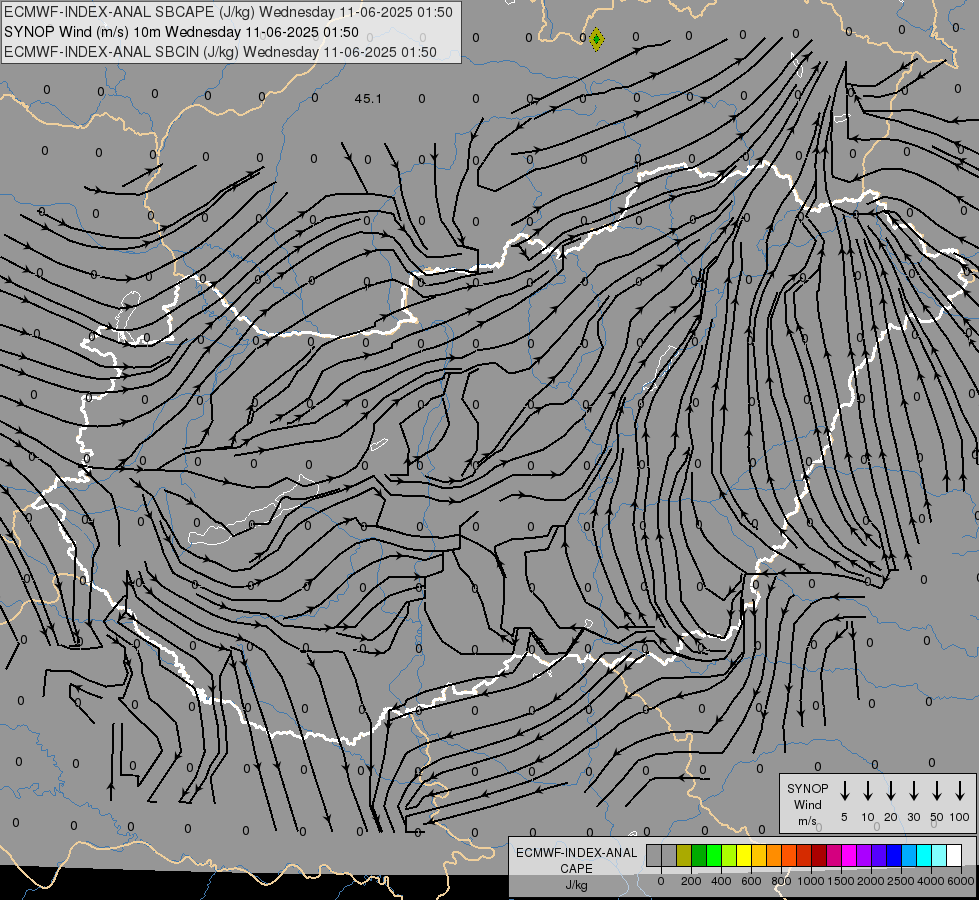979x900 pixels.
Task: Click the 1000 label on CAPE scale
Action: 811,881
